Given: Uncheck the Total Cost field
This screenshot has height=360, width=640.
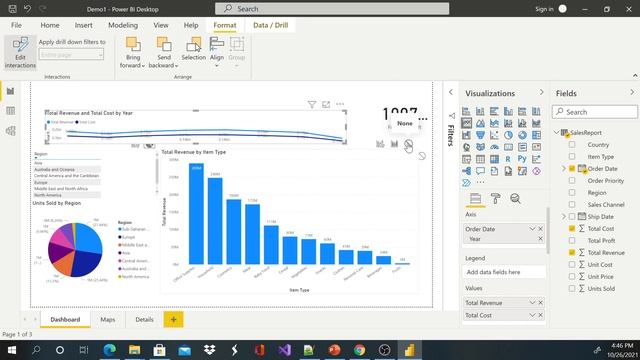Looking at the screenshot, I should click(572, 229).
